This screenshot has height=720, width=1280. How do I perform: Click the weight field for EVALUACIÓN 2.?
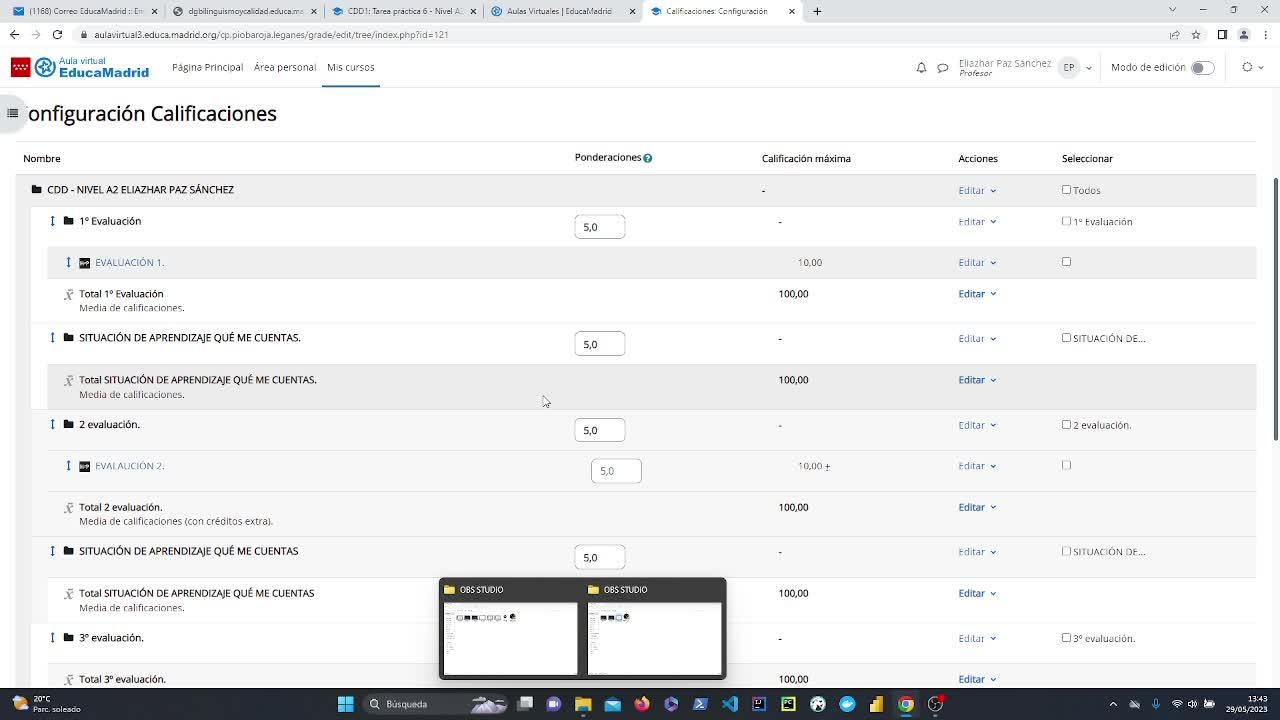point(616,471)
